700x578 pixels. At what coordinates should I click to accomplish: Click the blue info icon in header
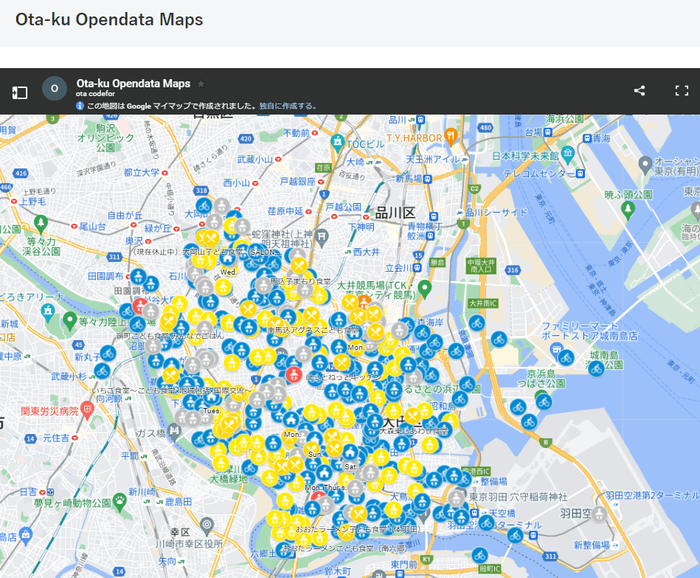coord(80,105)
